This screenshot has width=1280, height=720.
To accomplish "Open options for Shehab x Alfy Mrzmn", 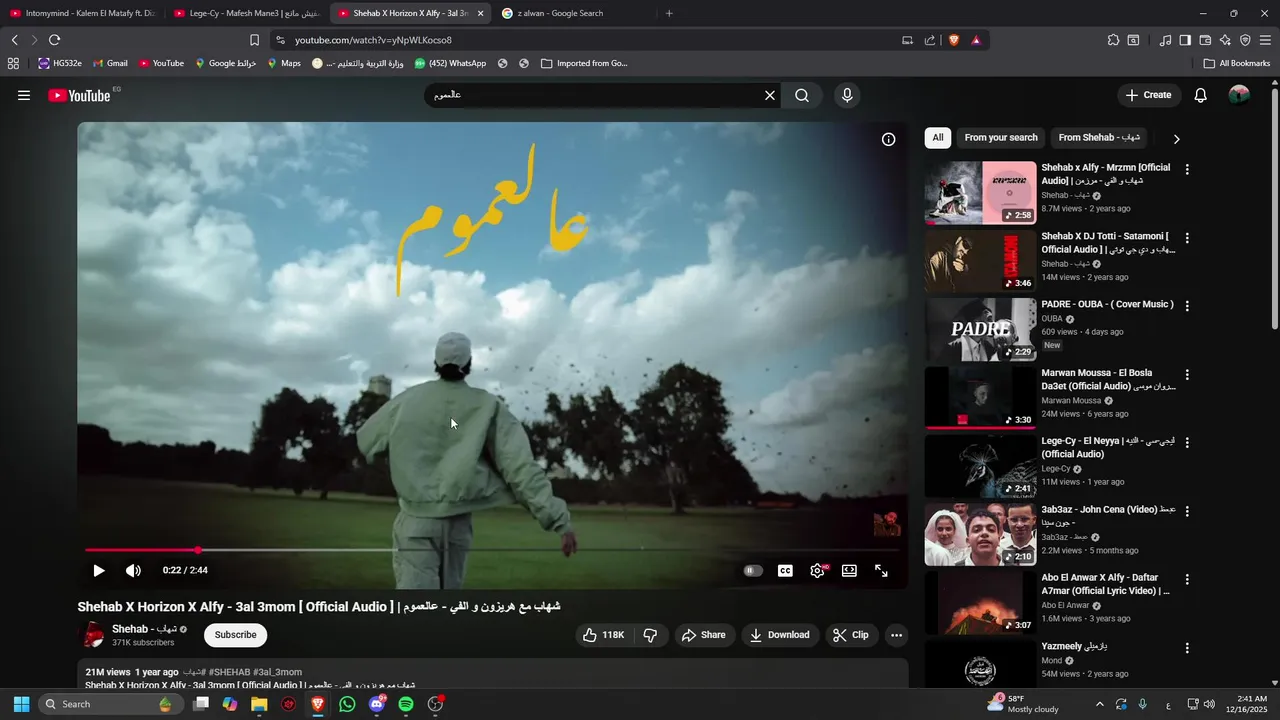I will point(1187,170).
